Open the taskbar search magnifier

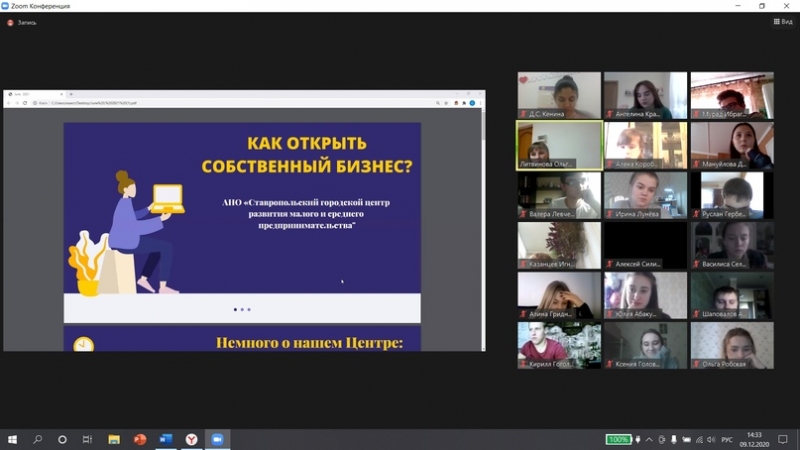[x=37, y=439]
